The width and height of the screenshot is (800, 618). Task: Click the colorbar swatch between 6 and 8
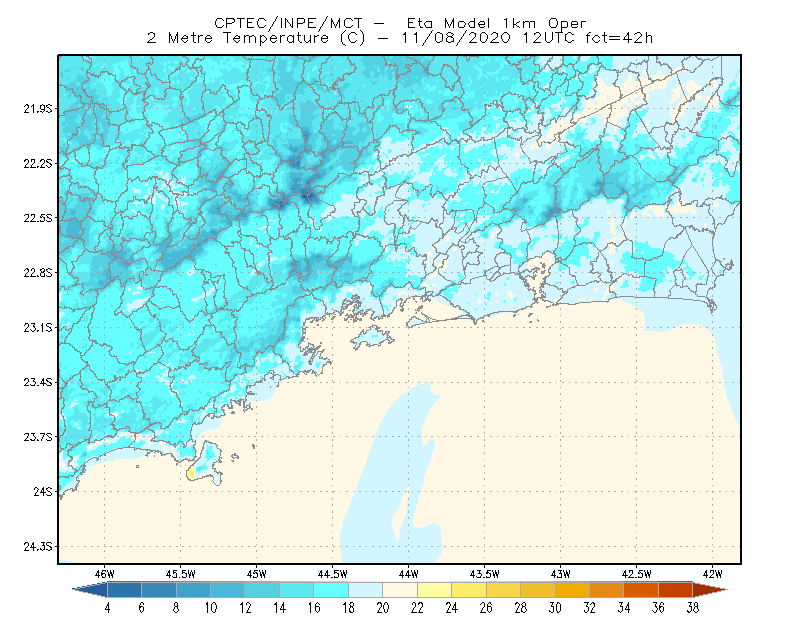159,590
